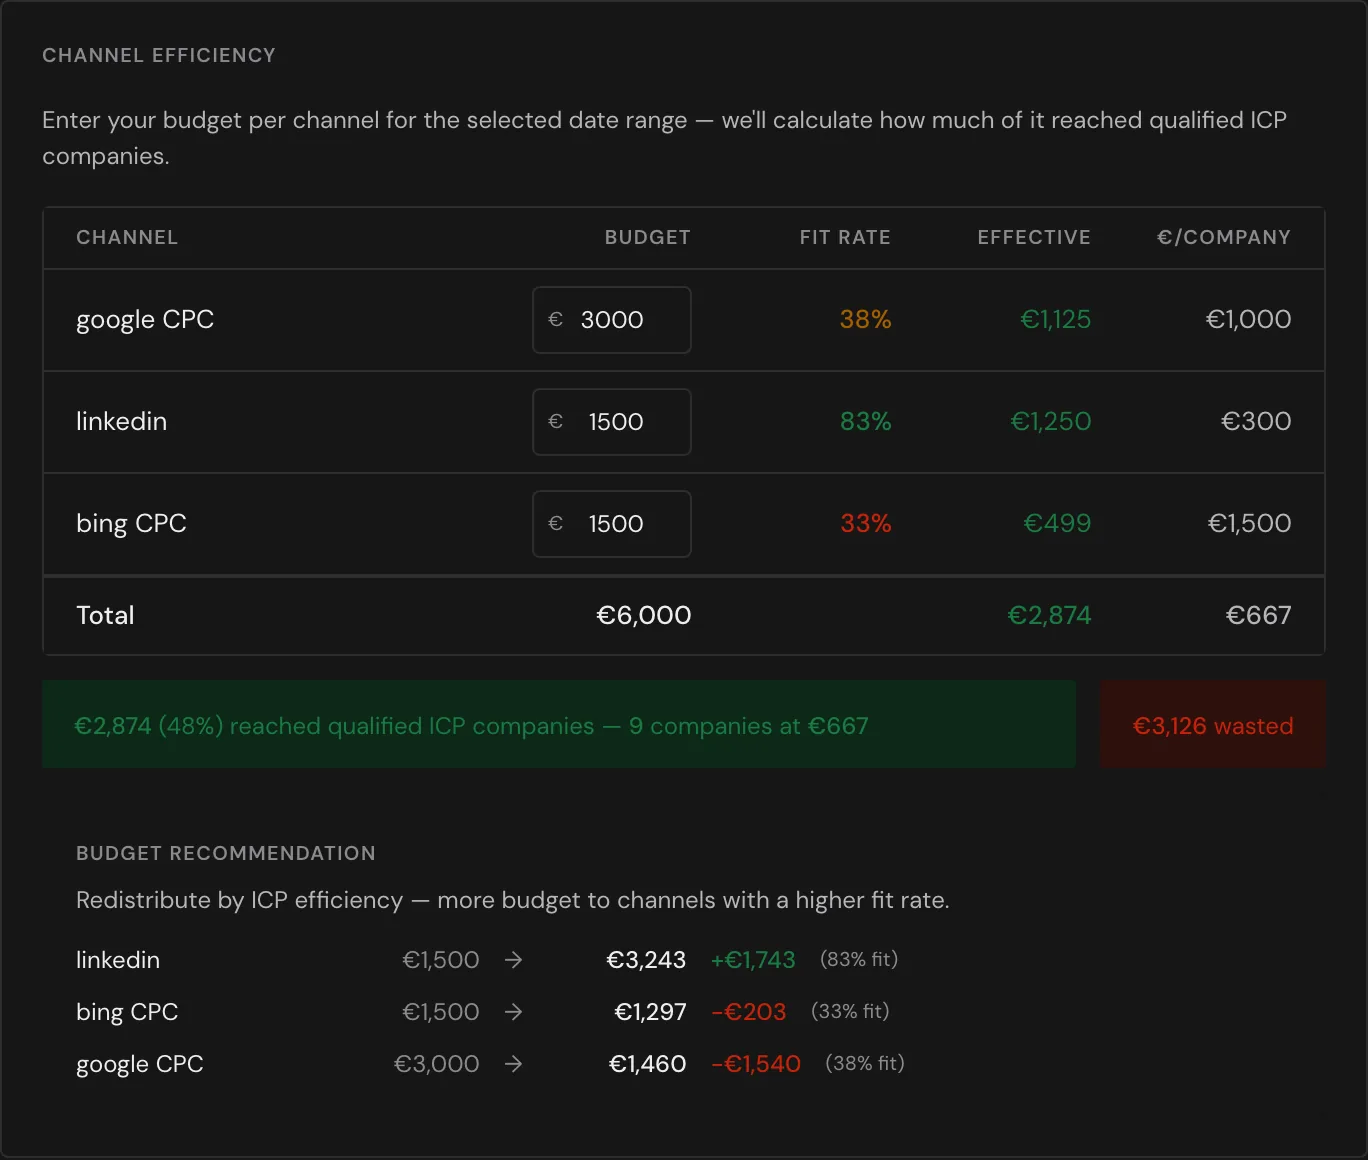Click the arrow icon in linkedin recommendation row
The height and width of the screenshot is (1160, 1368).
tap(513, 960)
